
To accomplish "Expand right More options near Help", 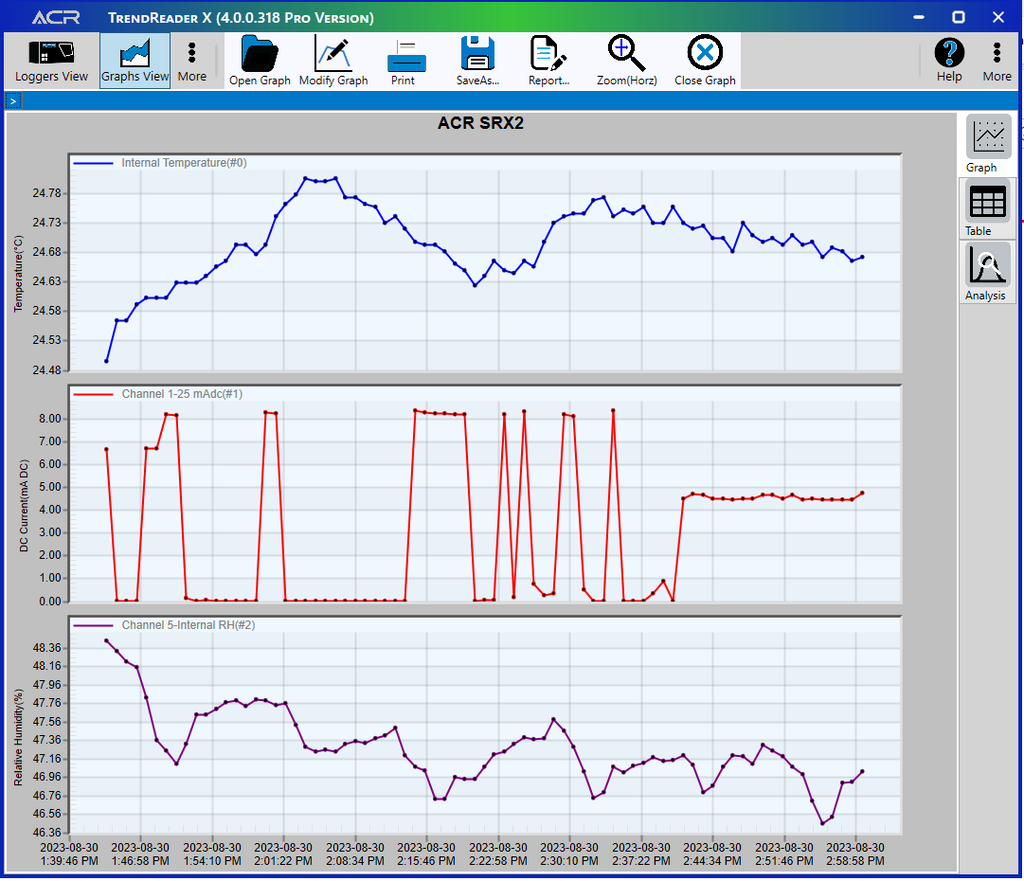I will tap(996, 61).
